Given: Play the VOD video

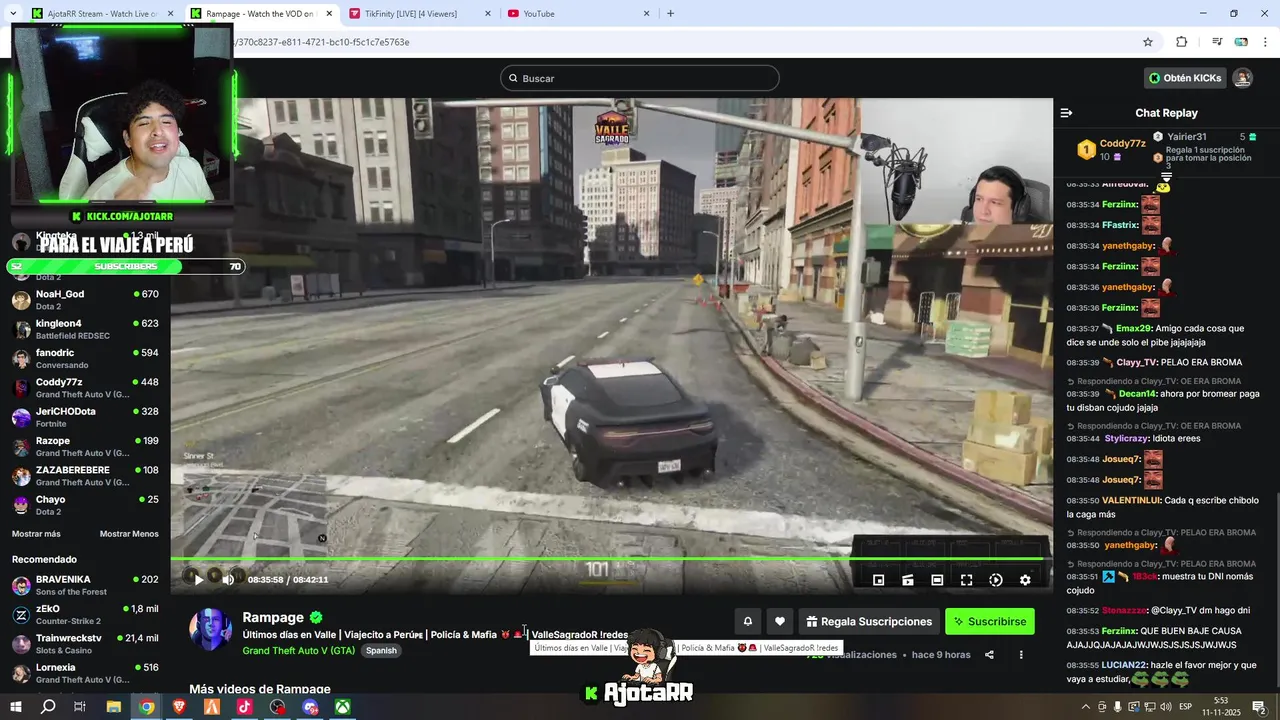Looking at the screenshot, I should pos(198,579).
